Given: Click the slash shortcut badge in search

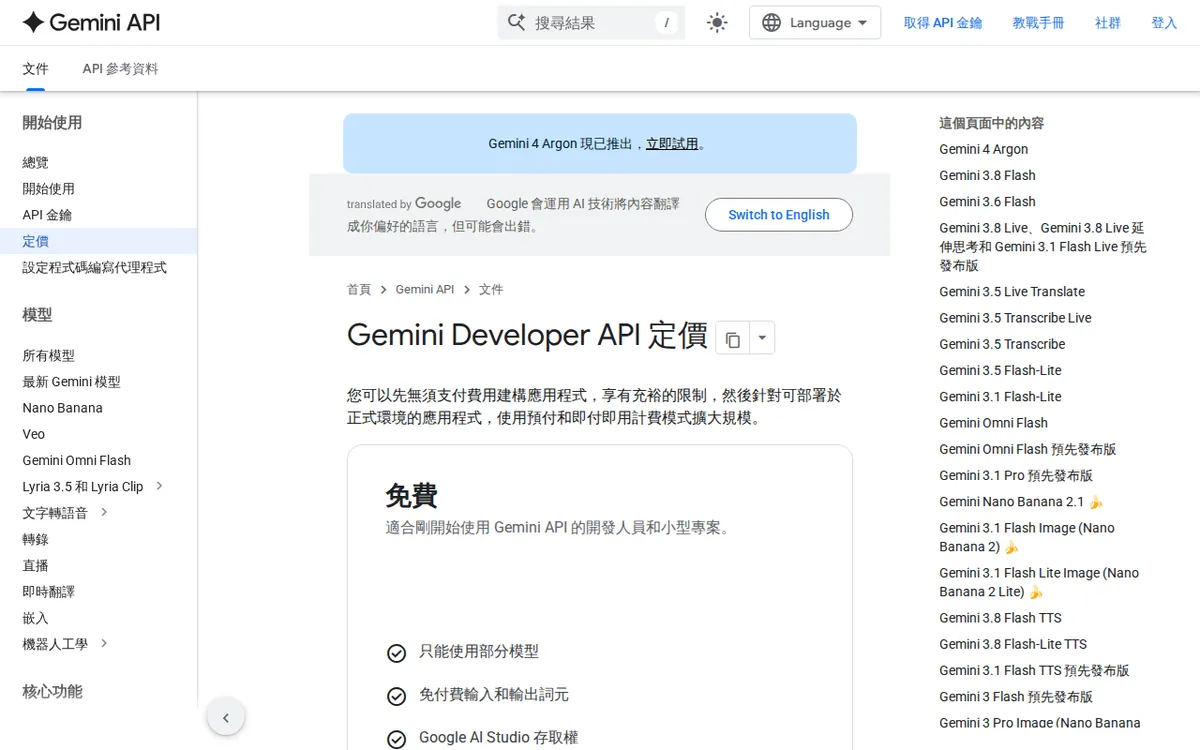Looking at the screenshot, I should (x=666, y=23).
